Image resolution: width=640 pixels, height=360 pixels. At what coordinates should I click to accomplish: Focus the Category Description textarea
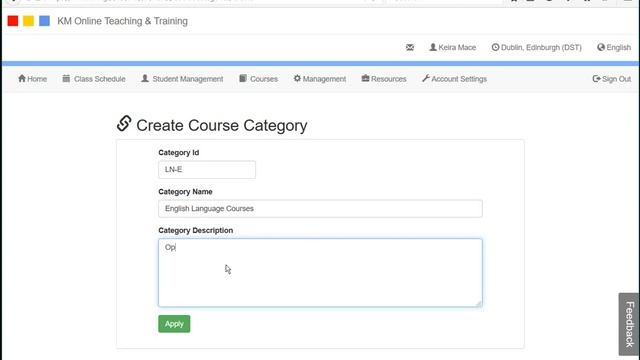click(320, 273)
